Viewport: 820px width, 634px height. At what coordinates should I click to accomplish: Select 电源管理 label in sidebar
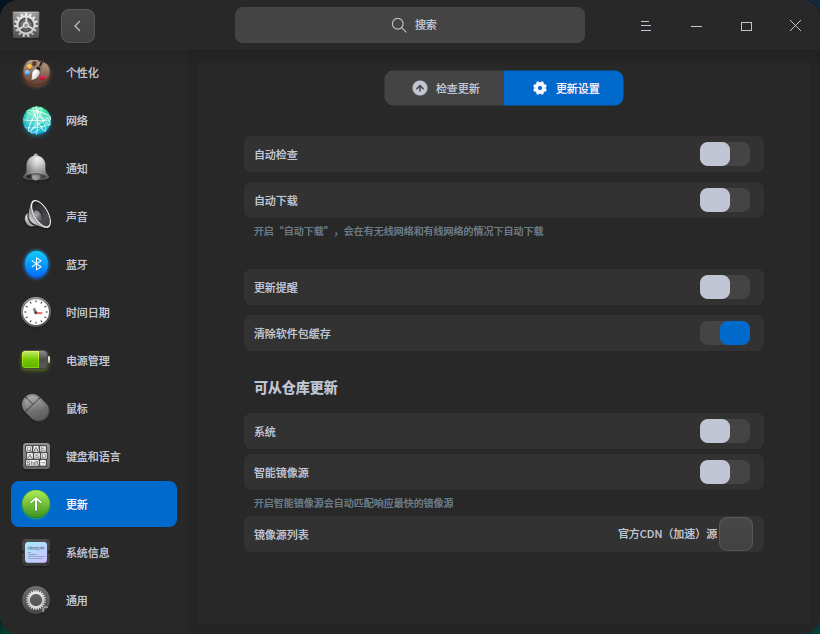tap(88, 361)
